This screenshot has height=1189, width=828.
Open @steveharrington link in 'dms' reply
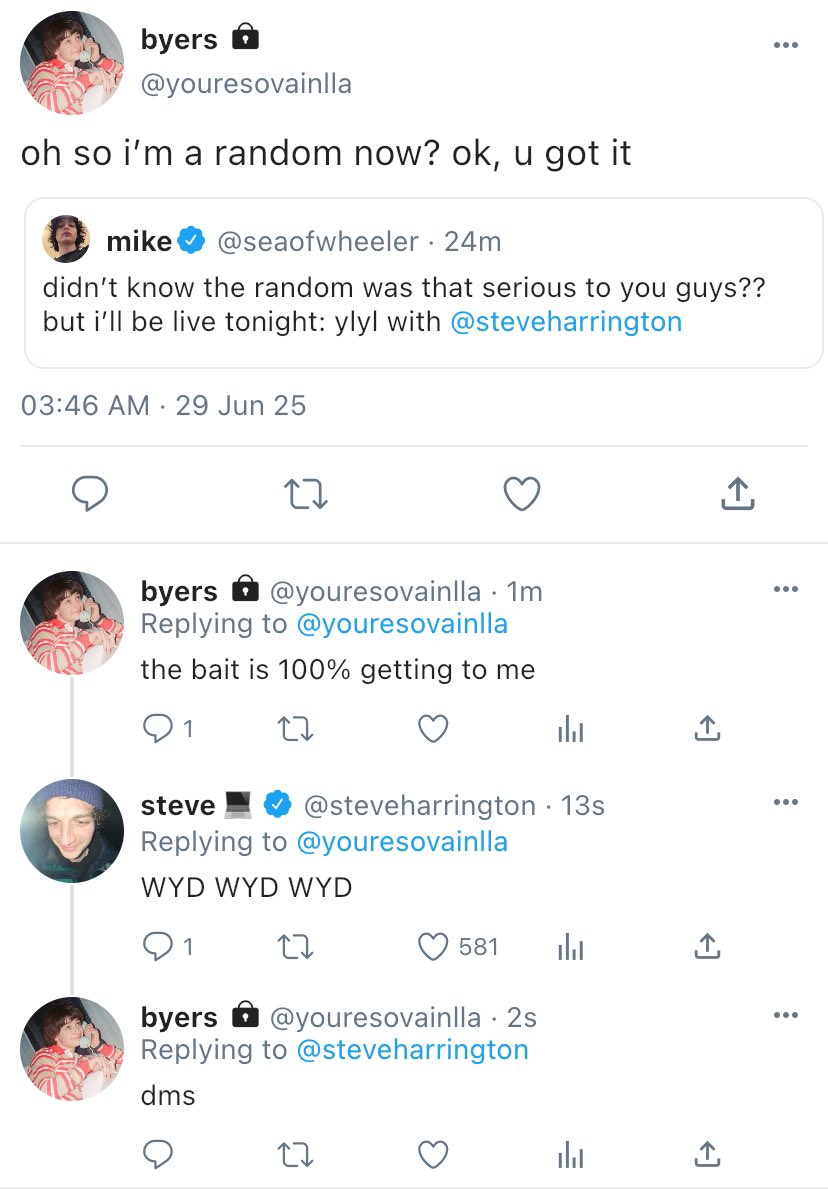click(x=412, y=1049)
